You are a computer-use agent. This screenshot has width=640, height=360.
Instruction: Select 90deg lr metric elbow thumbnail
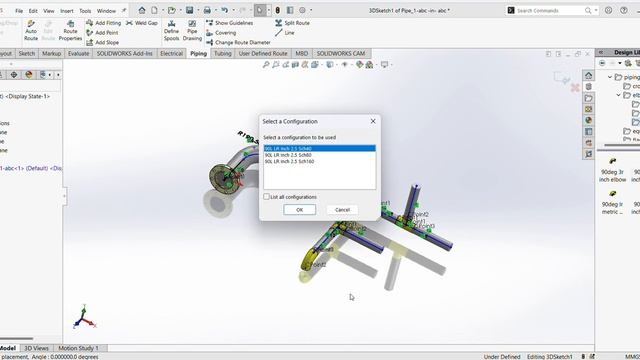[x=613, y=202]
